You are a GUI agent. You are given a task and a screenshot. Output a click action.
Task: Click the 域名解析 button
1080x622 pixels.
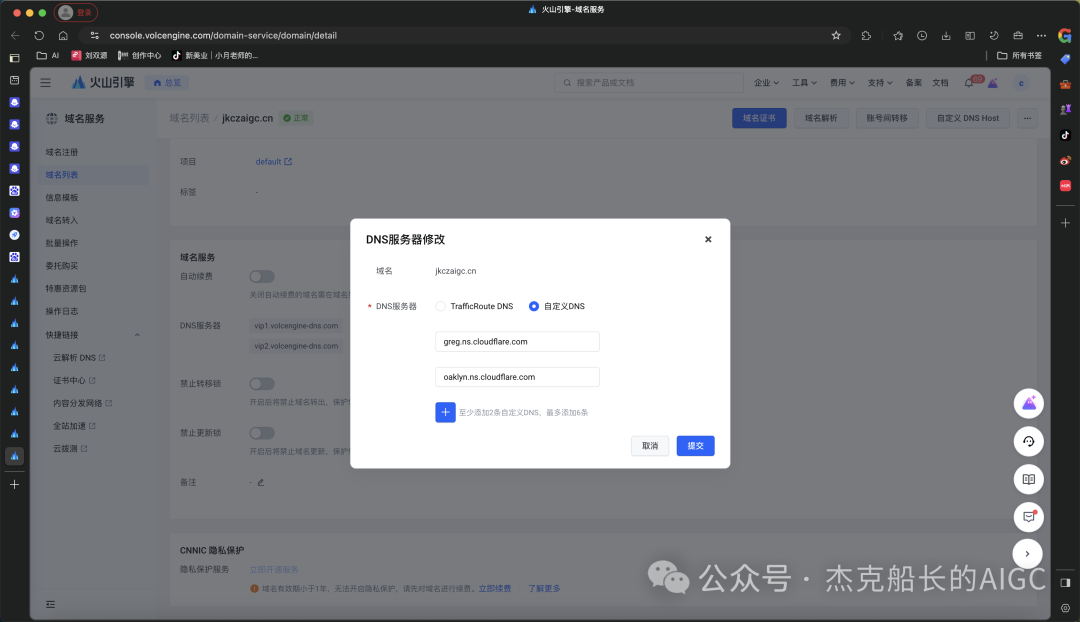point(821,118)
